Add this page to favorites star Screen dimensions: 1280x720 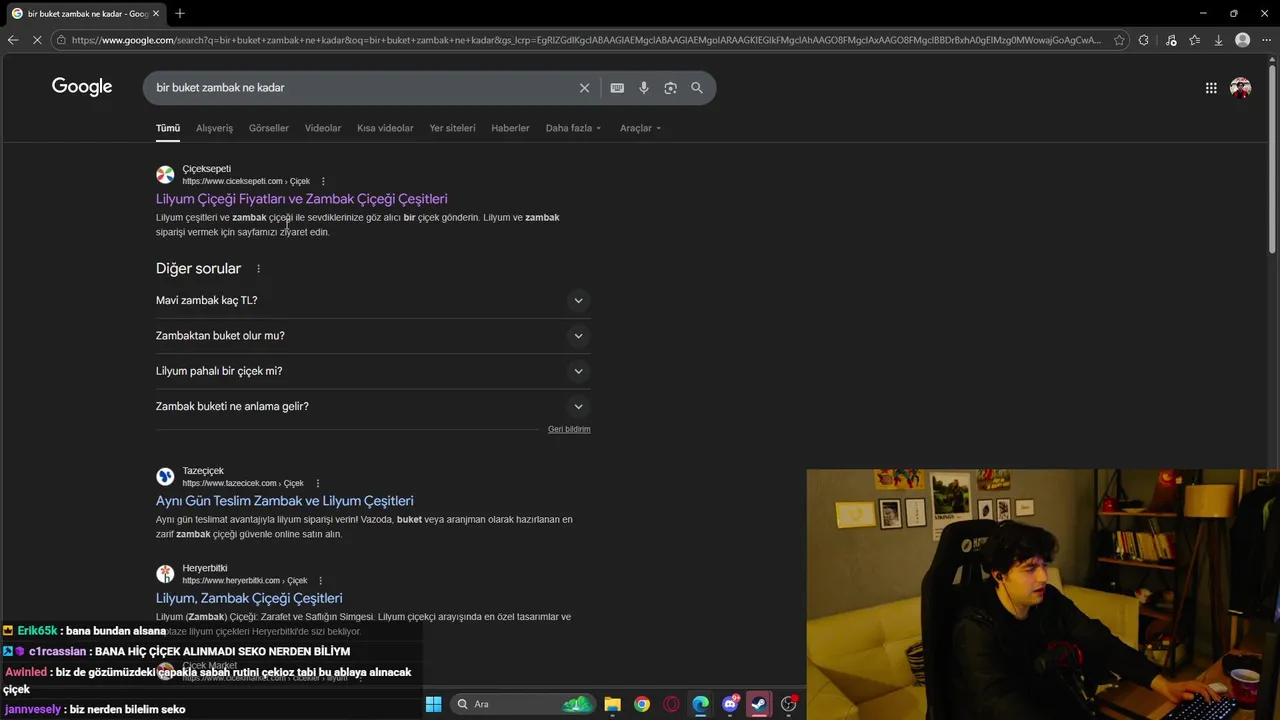click(1118, 40)
